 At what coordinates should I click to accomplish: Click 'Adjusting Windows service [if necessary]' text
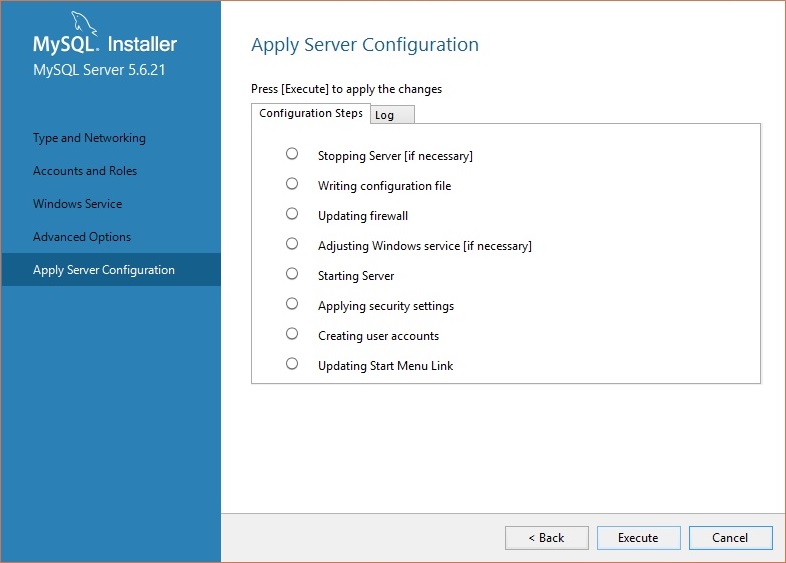pos(425,246)
